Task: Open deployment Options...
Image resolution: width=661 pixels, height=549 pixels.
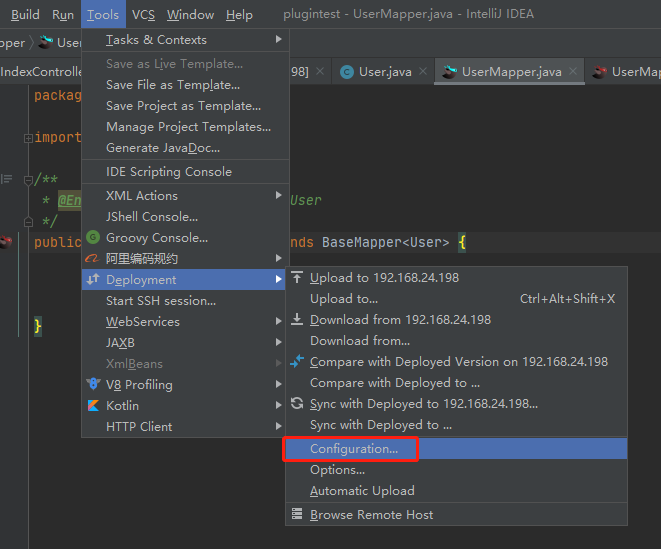Action: [457, 470]
